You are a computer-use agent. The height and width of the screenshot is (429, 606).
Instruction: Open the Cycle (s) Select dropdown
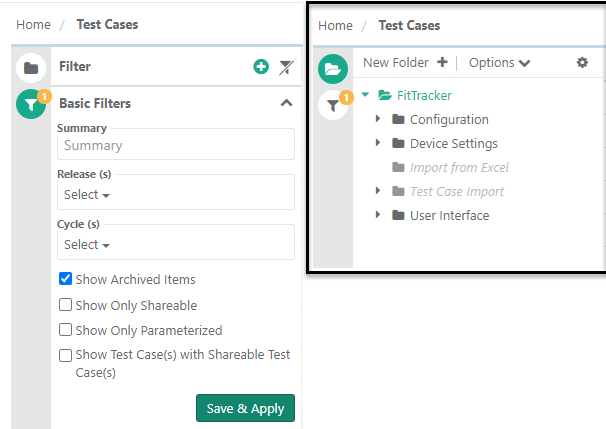pos(87,244)
